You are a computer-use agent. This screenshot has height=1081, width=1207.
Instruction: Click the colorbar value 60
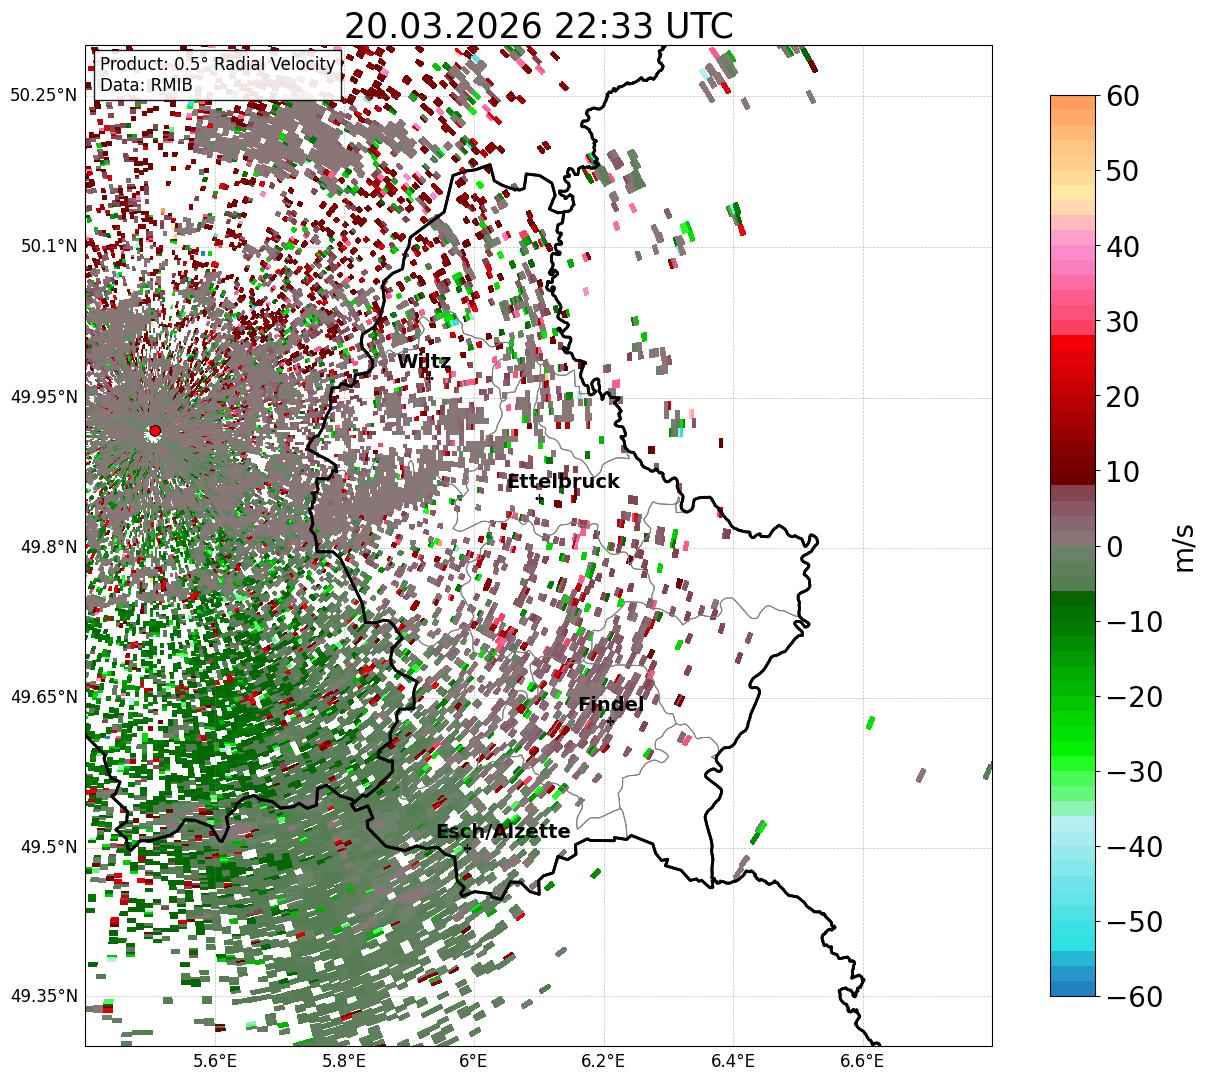(x=1122, y=96)
